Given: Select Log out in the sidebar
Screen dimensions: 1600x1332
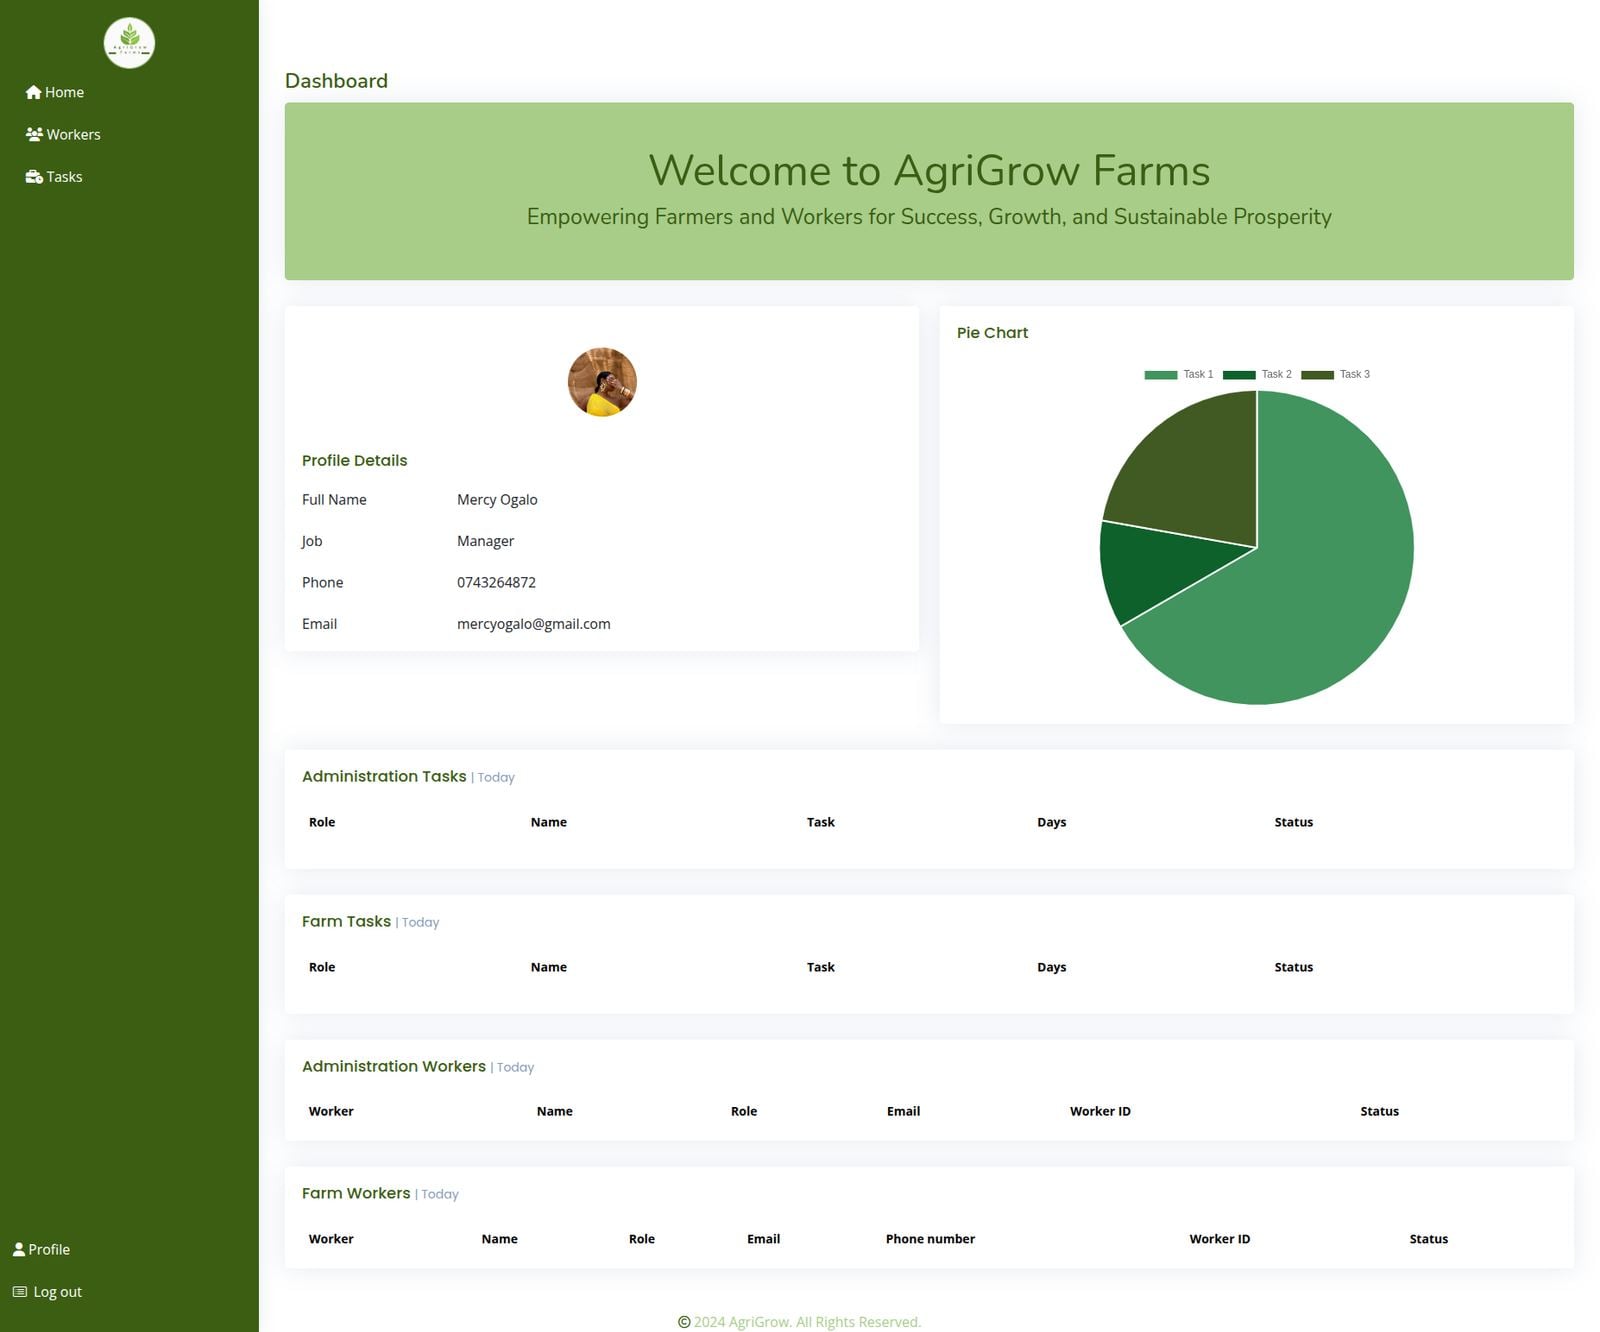Looking at the screenshot, I should 47,1292.
